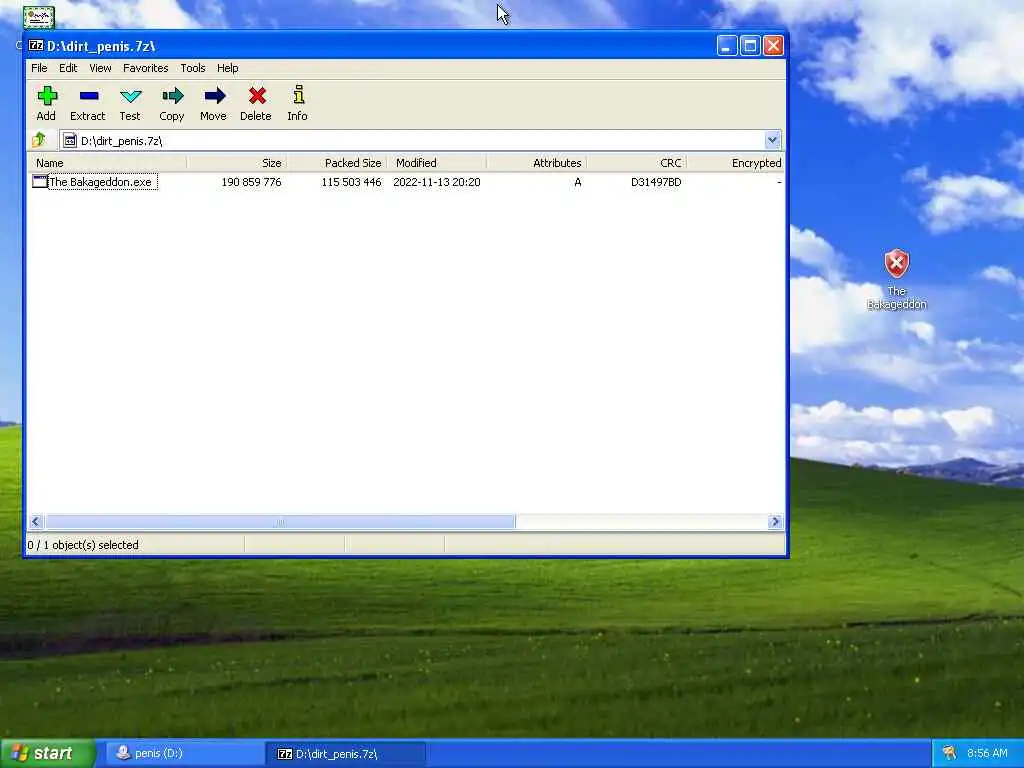Open the Windows start button
The height and width of the screenshot is (768, 1024).
click(48, 753)
